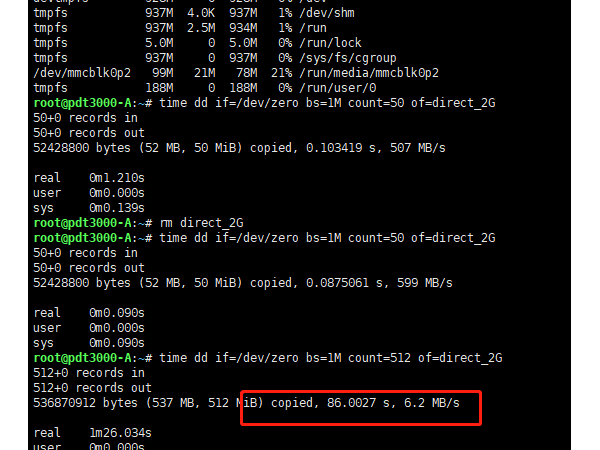
Task: Click the dd command with count=512
Action: (330, 358)
